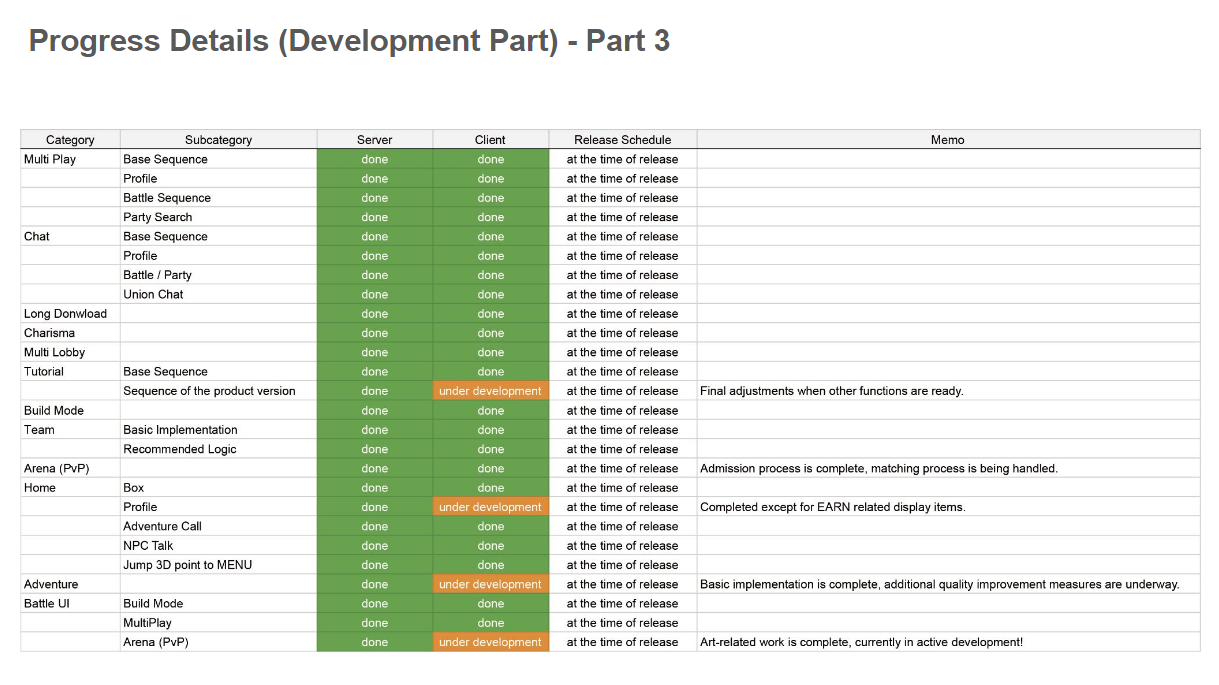This screenshot has height=685, width=1219.
Task: Select the 'Release Schedule' column header
Action: [x=623, y=140]
